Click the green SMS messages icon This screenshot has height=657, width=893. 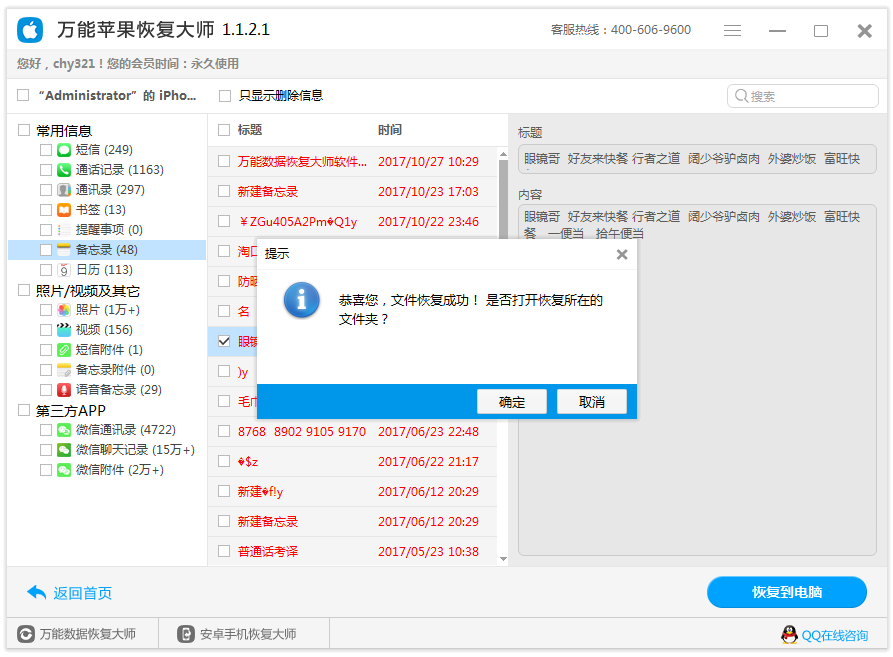pyautogui.click(x=64, y=150)
